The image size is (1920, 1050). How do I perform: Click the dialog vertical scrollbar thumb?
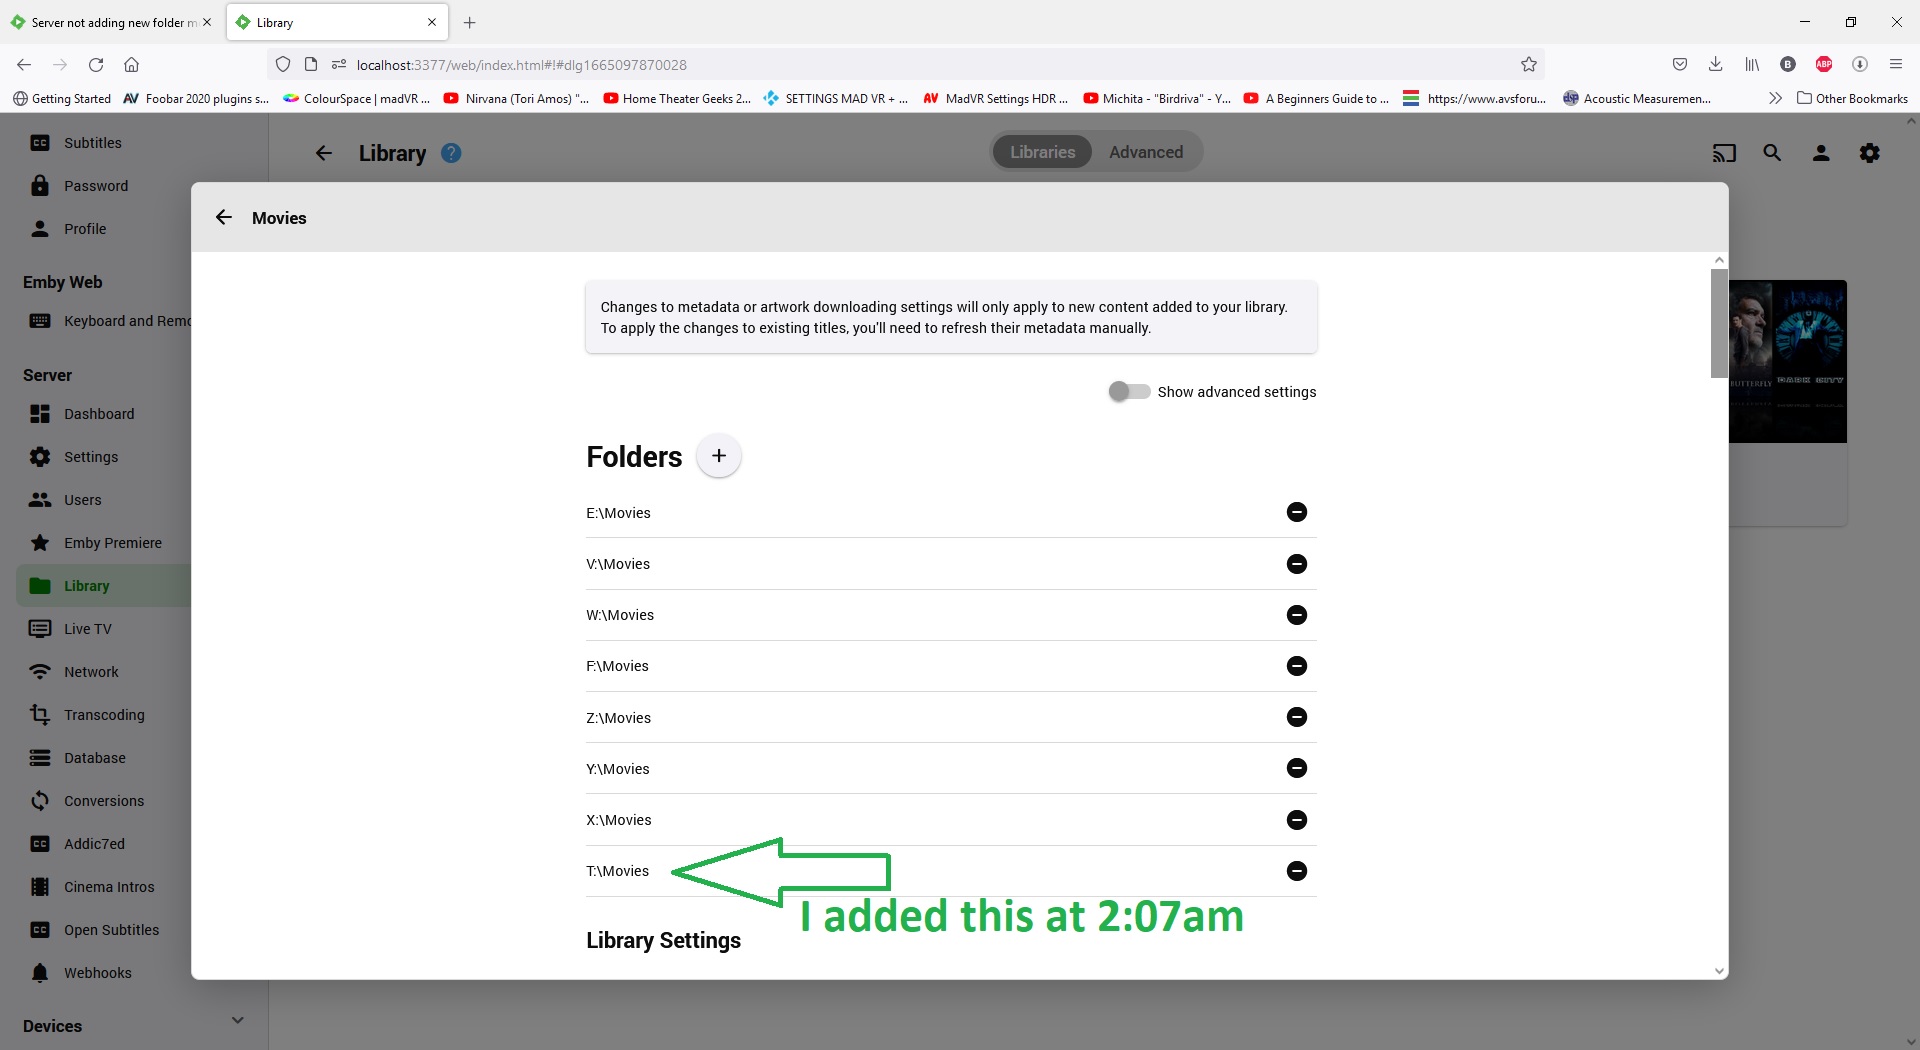[x=1719, y=323]
